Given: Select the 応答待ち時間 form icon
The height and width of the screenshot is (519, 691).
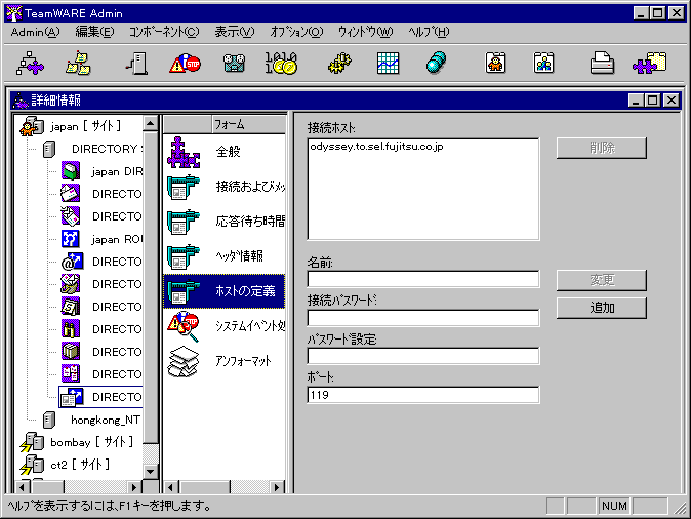Looking at the screenshot, I should tap(183, 222).
